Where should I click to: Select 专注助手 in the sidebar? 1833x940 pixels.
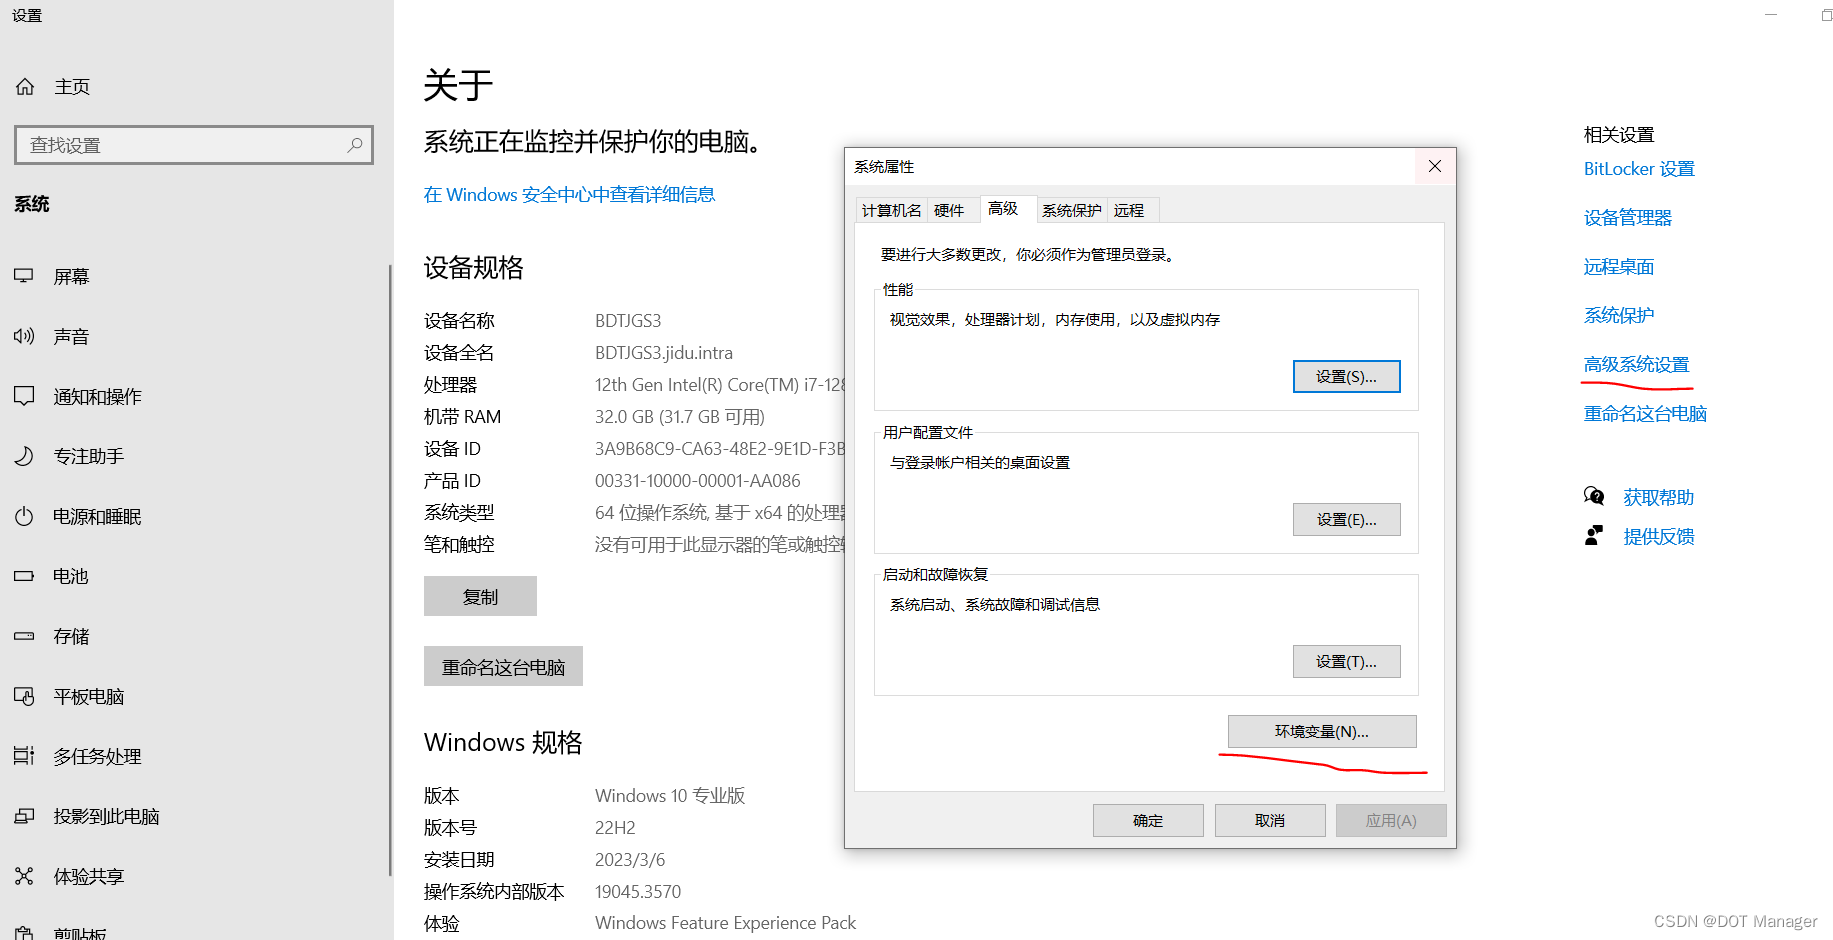tap(87, 456)
